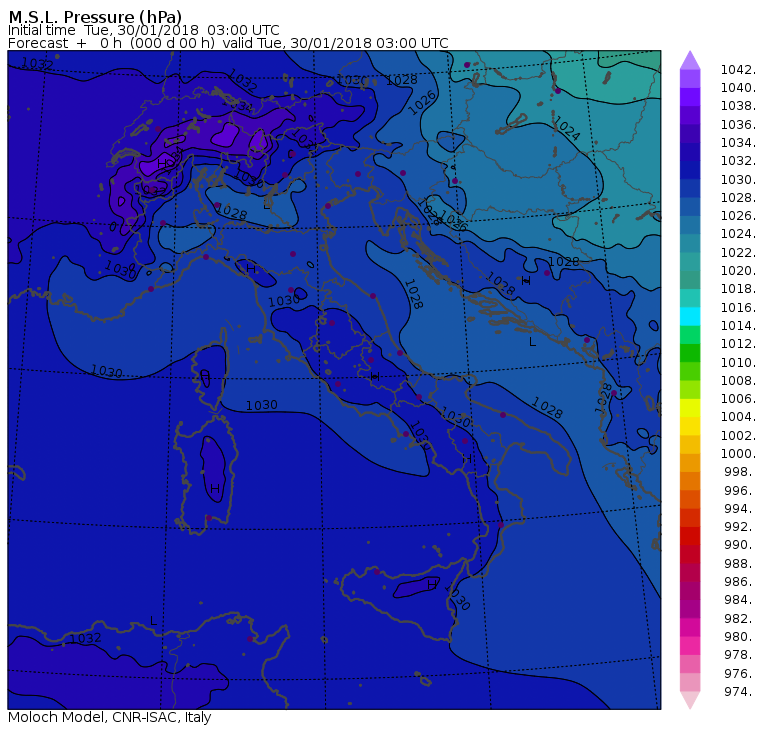Click the H marker over Sardinia
760x731 pixels.
click(x=215, y=488)
